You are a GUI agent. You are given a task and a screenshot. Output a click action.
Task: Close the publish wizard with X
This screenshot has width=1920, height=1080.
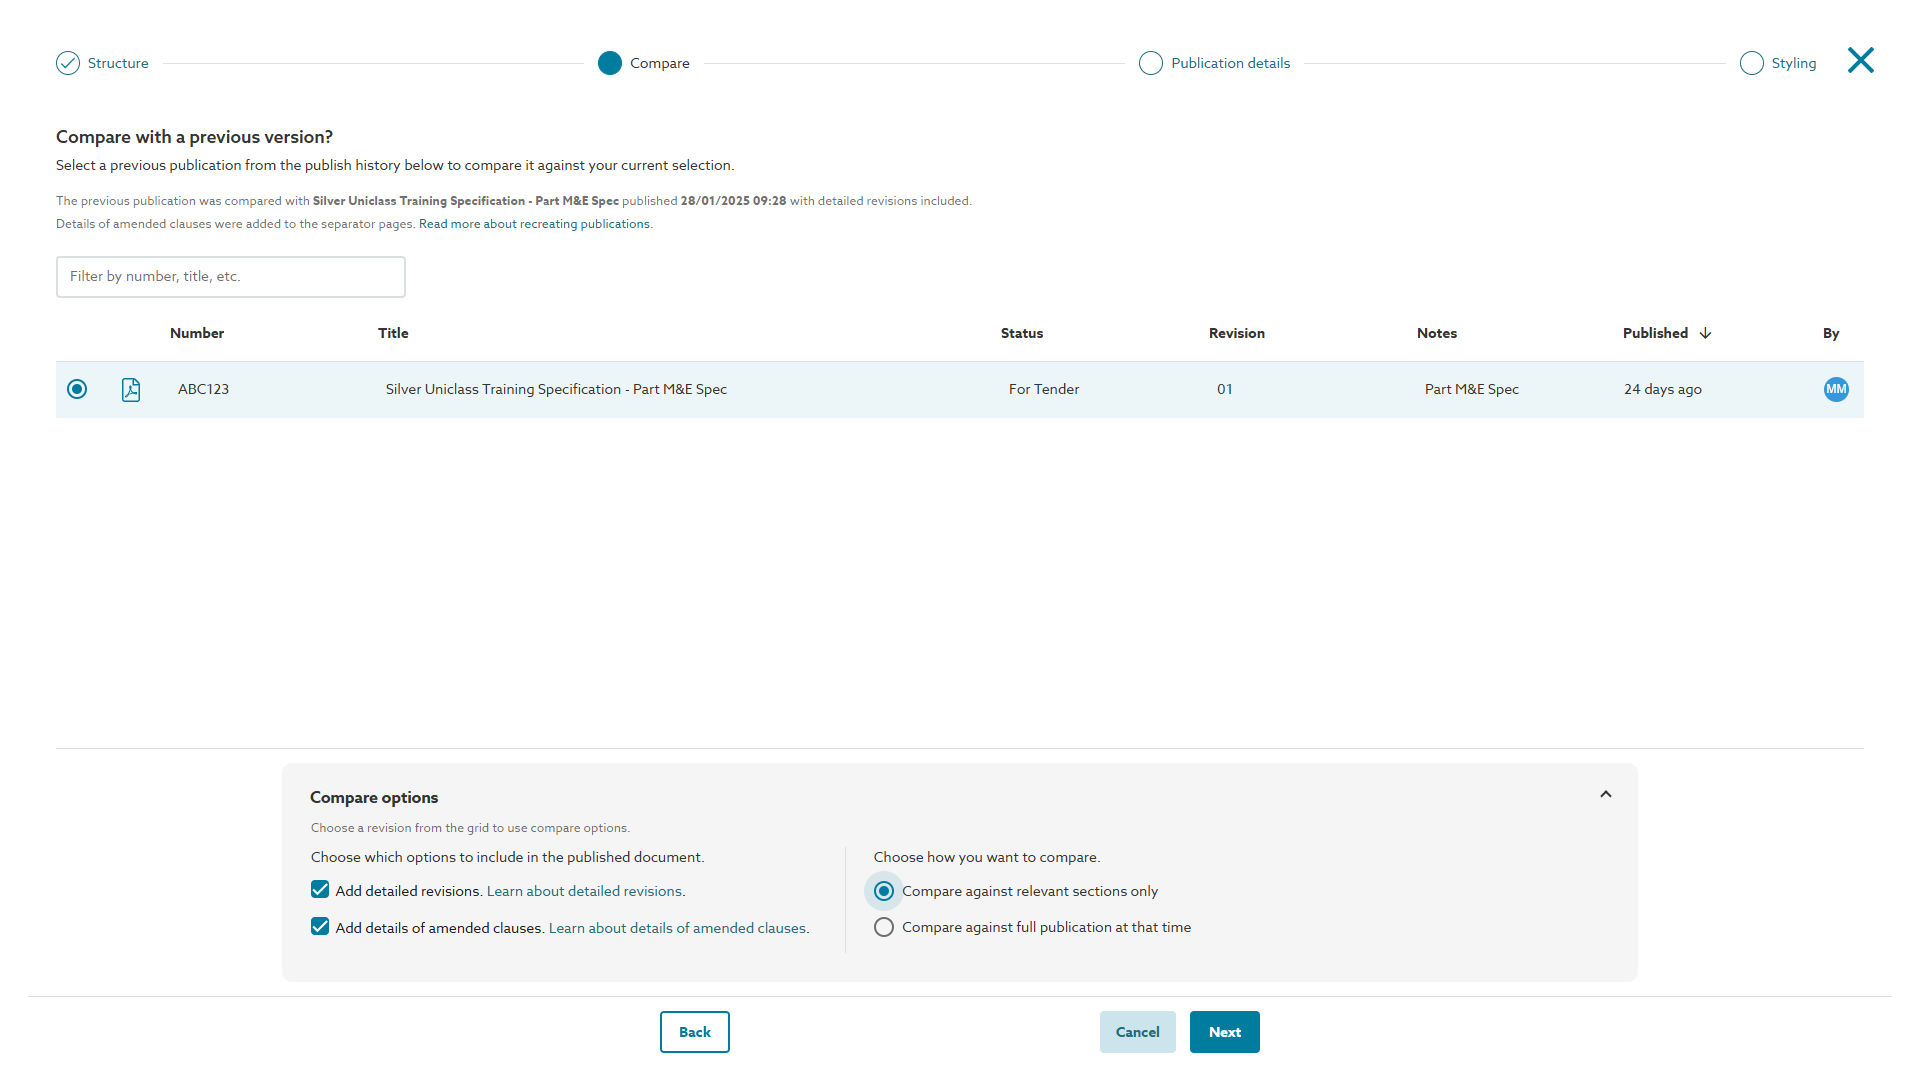pyautogui.click(x=1860, y=61)
